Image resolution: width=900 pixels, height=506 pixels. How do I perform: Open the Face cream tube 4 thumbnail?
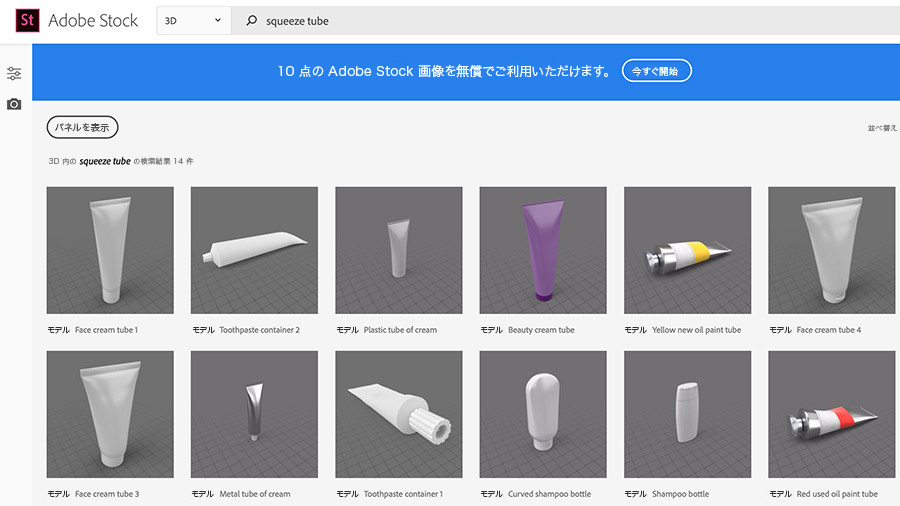click(x=832, y=250)
